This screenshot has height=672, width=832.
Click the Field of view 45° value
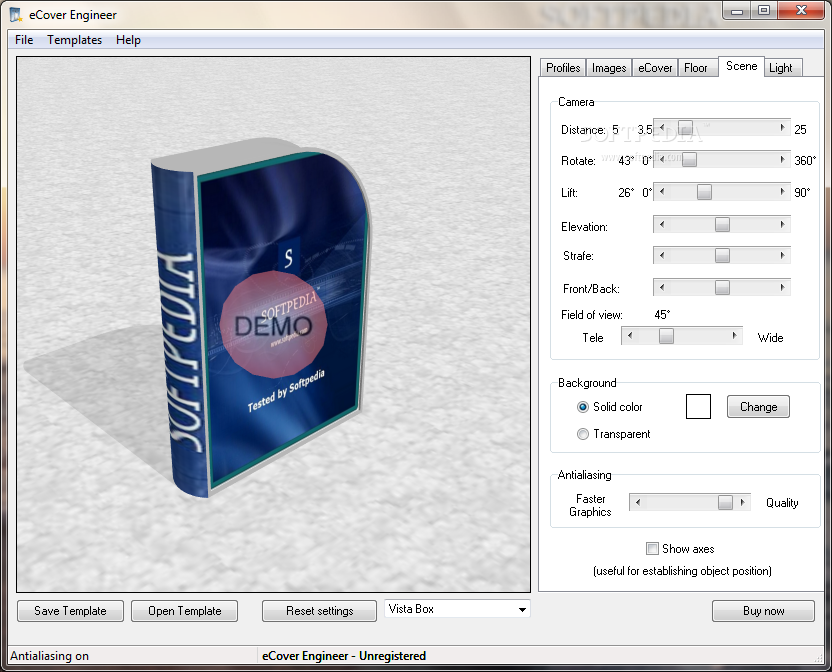click(x=662, y=315)
